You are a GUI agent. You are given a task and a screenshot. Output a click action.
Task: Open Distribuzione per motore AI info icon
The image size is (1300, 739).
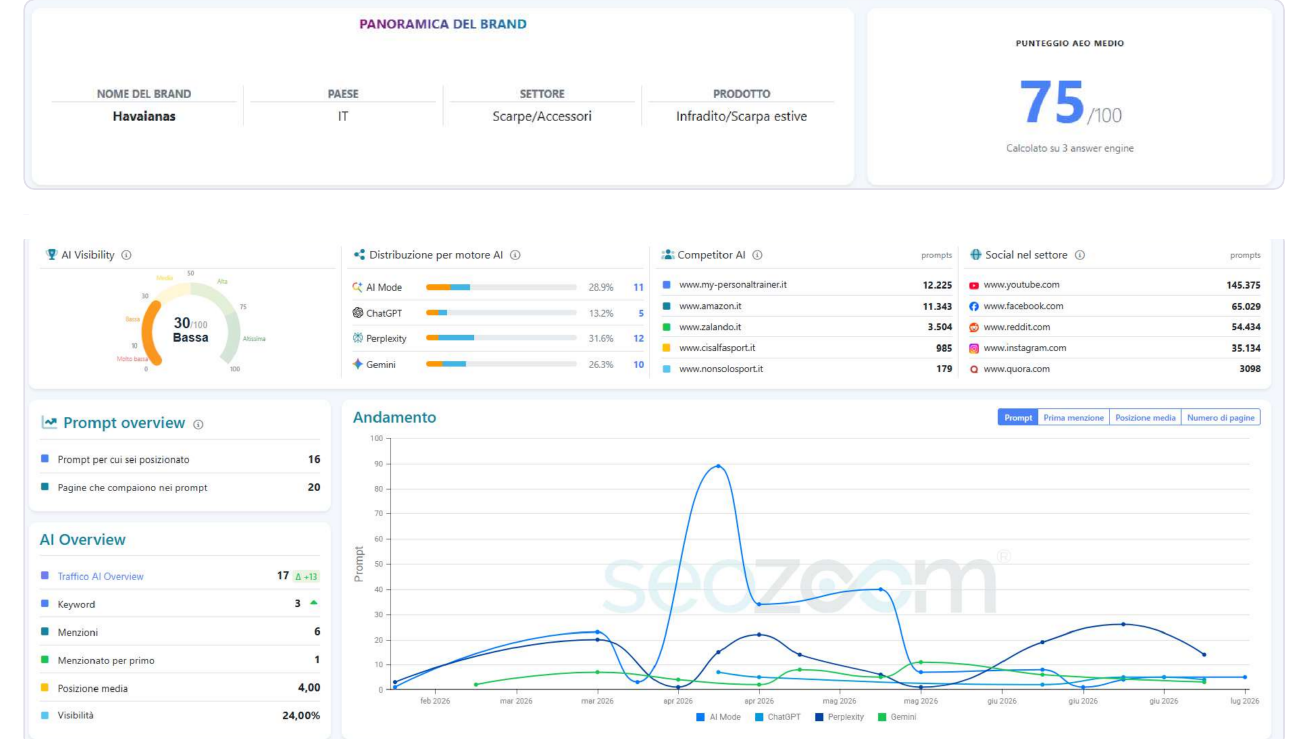point(515,255)
